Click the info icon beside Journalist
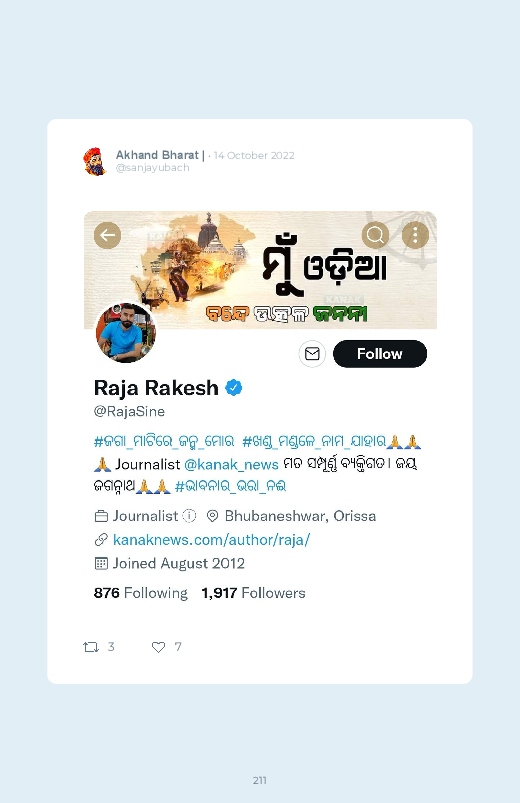 (190, 516)
